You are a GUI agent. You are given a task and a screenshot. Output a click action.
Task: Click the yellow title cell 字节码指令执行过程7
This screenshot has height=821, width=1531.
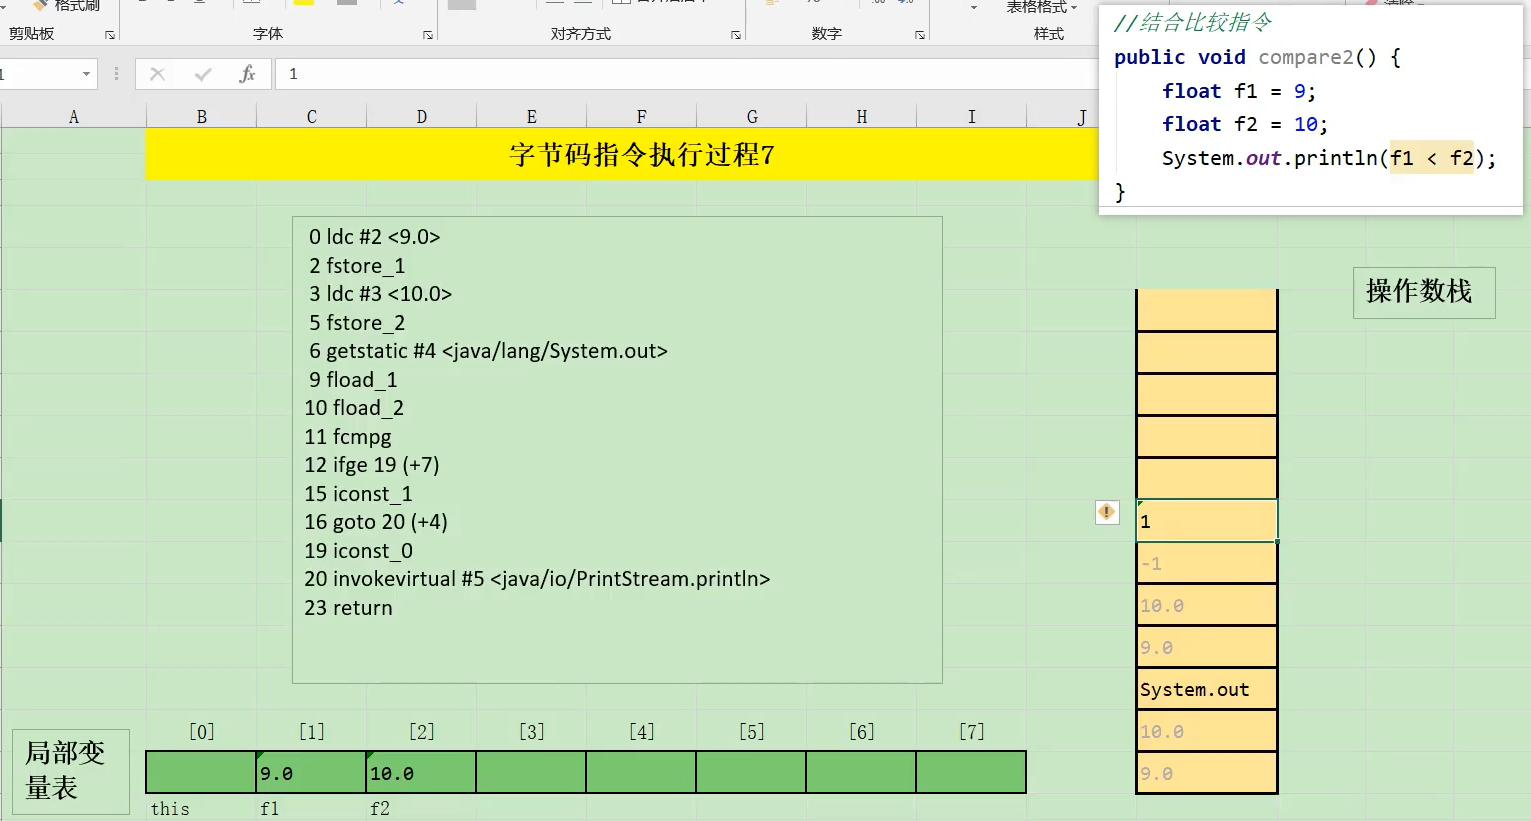640,155
